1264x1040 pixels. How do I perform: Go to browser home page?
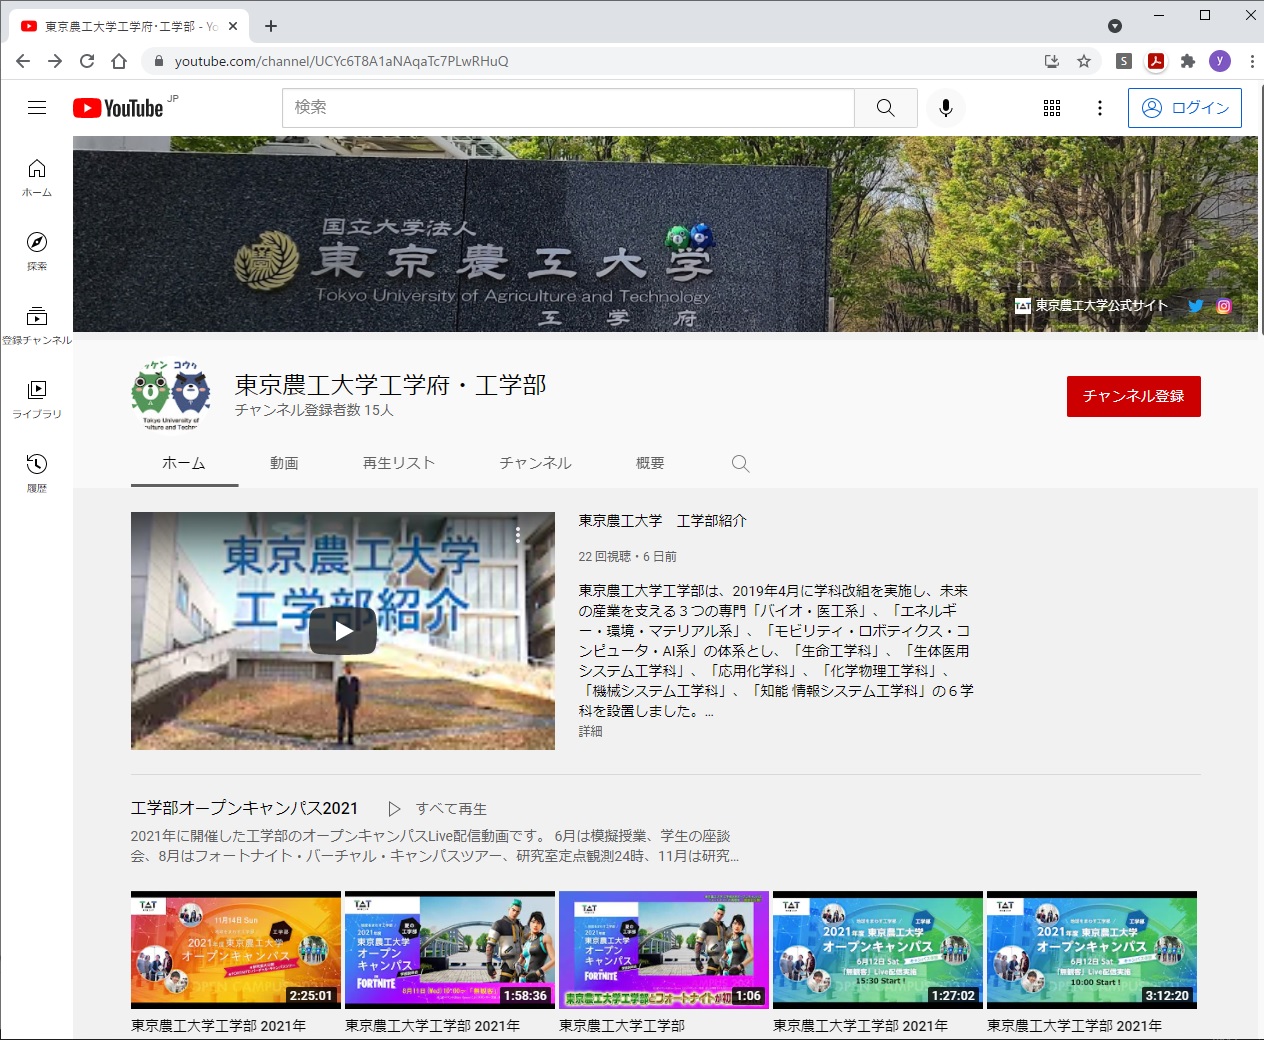(119, 61)
